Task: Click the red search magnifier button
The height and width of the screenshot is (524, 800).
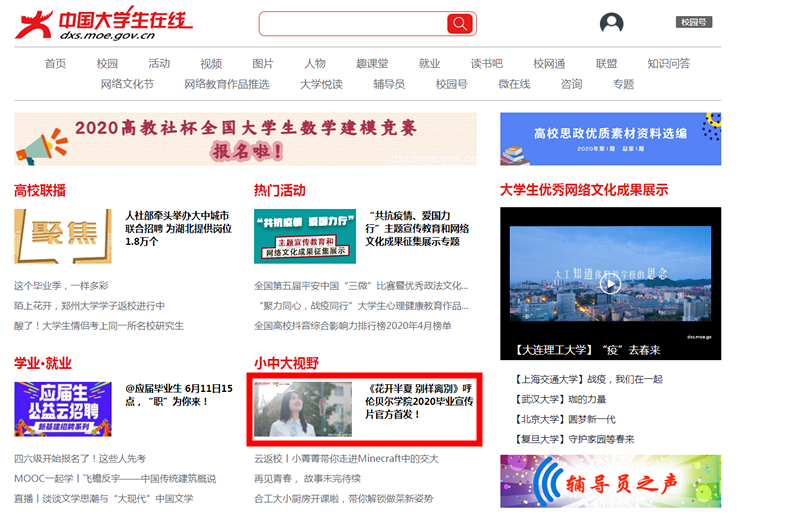Action: coord(459,24)
